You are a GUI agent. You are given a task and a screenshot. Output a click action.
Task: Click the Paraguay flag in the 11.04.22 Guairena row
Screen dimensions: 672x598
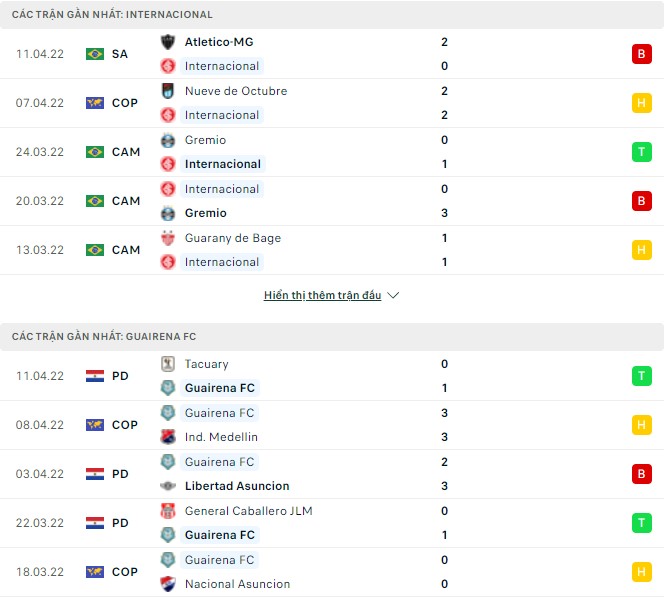(95, 376)
